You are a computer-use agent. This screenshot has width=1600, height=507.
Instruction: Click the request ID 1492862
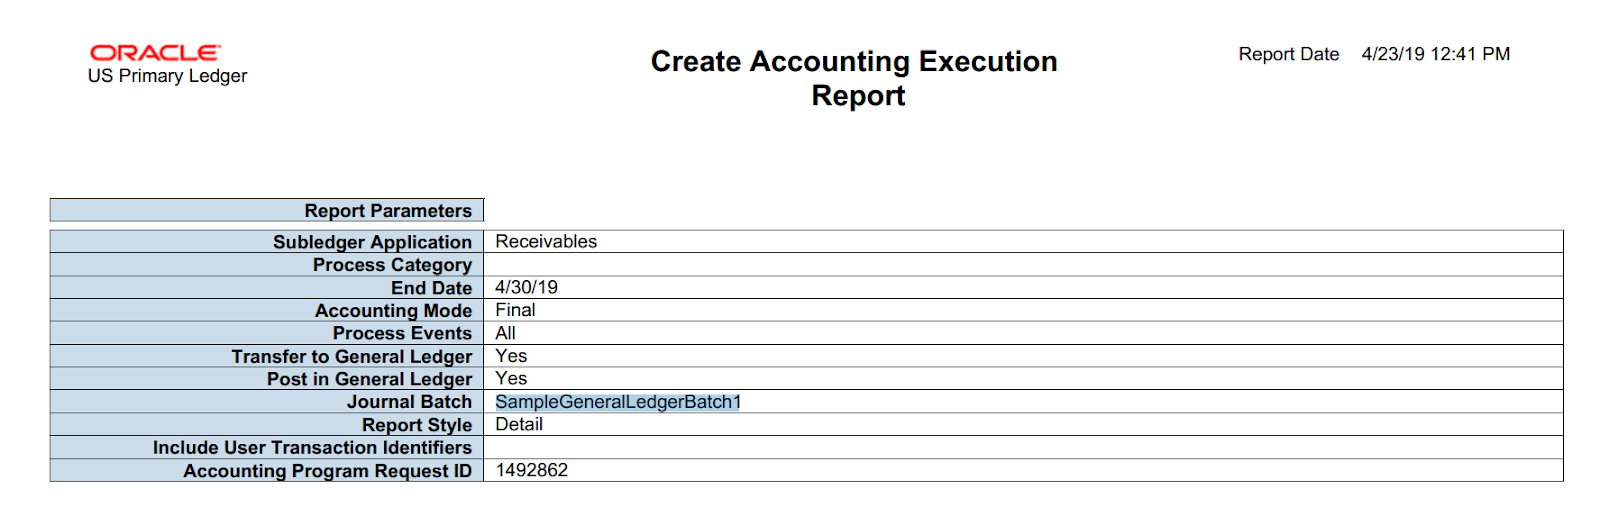[x=531, y=470]
